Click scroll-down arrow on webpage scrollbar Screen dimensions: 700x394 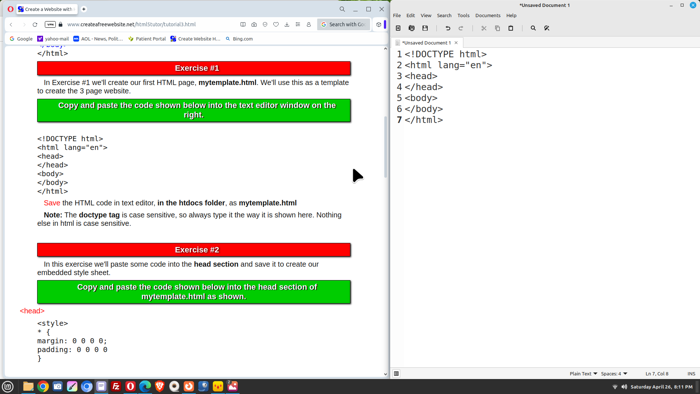click(x=385, y=374)
